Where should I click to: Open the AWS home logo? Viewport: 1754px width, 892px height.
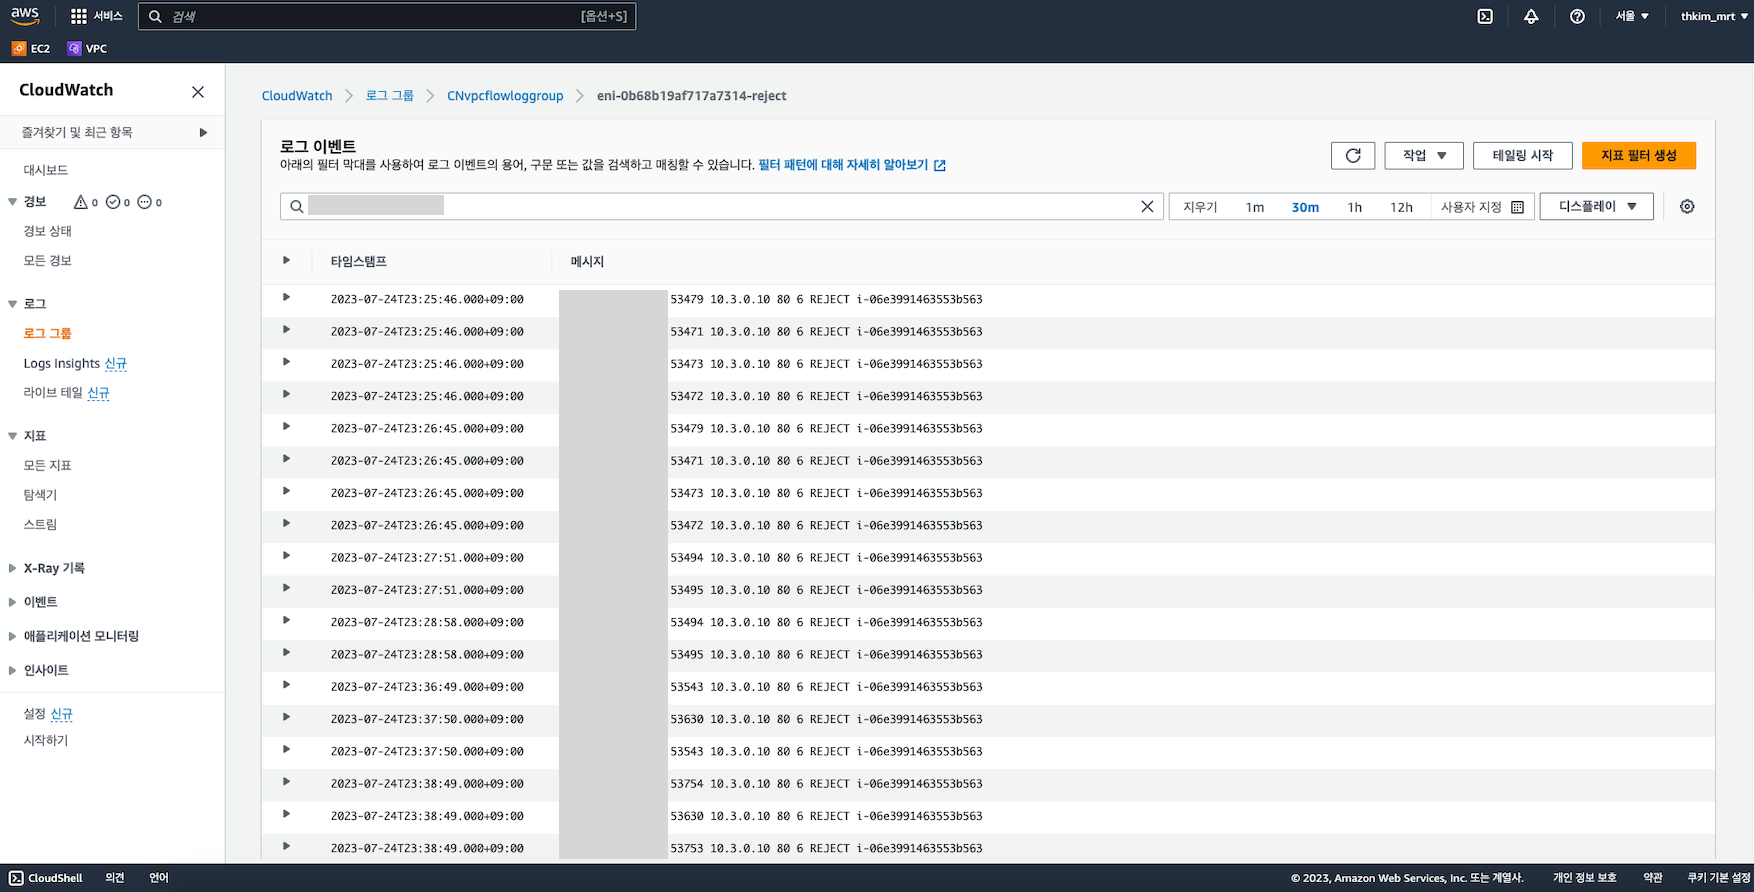[25, 16]
